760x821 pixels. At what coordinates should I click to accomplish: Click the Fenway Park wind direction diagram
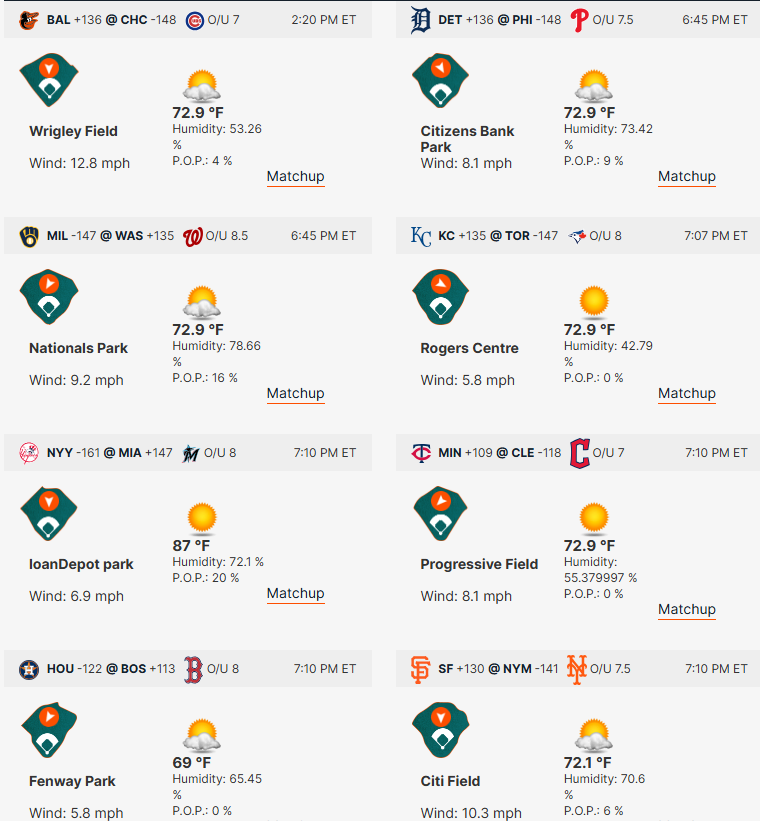point(49,730)
